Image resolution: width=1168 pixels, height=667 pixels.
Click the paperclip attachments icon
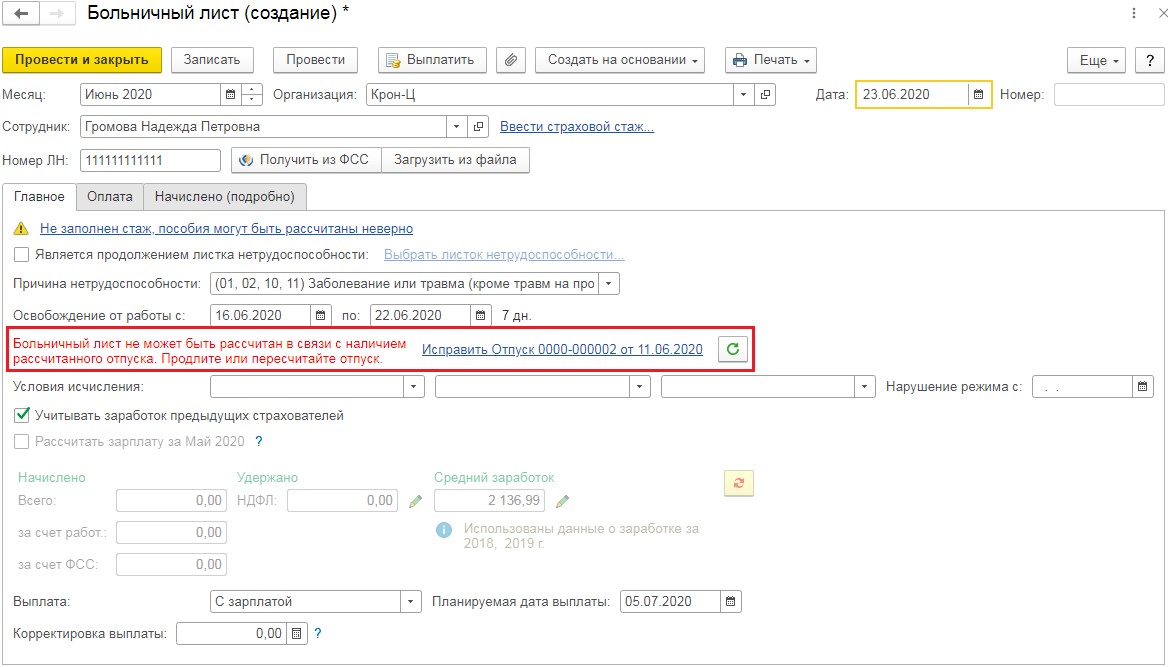click(x=511, y=60)
